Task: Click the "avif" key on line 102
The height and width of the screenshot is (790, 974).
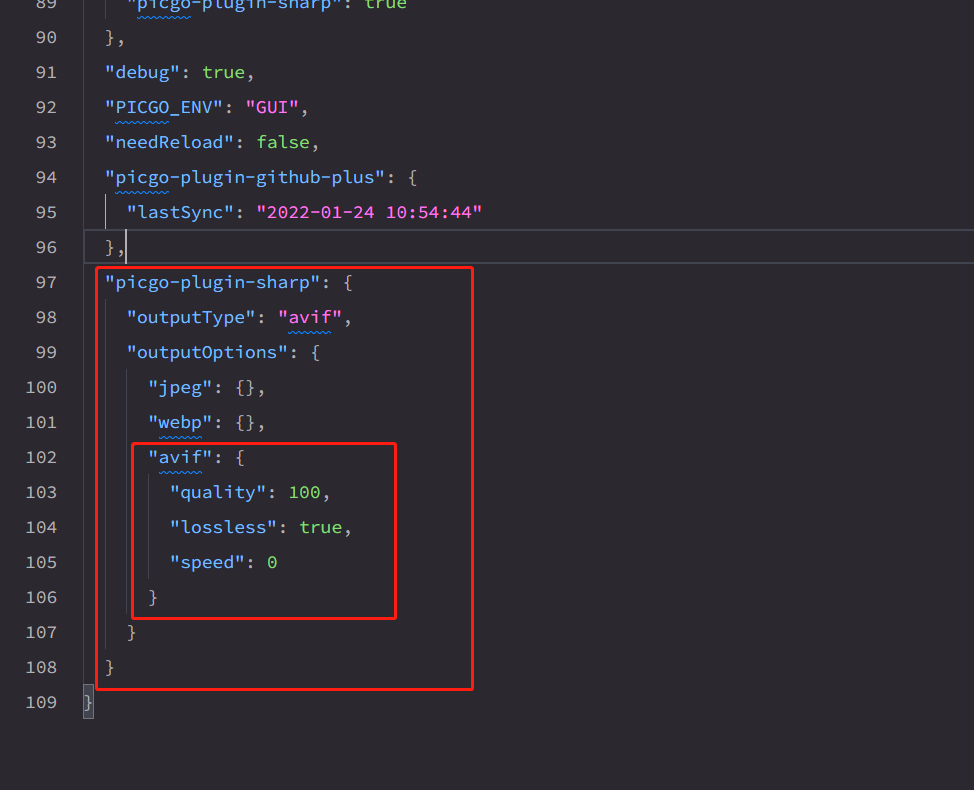Action: (180, 458)
